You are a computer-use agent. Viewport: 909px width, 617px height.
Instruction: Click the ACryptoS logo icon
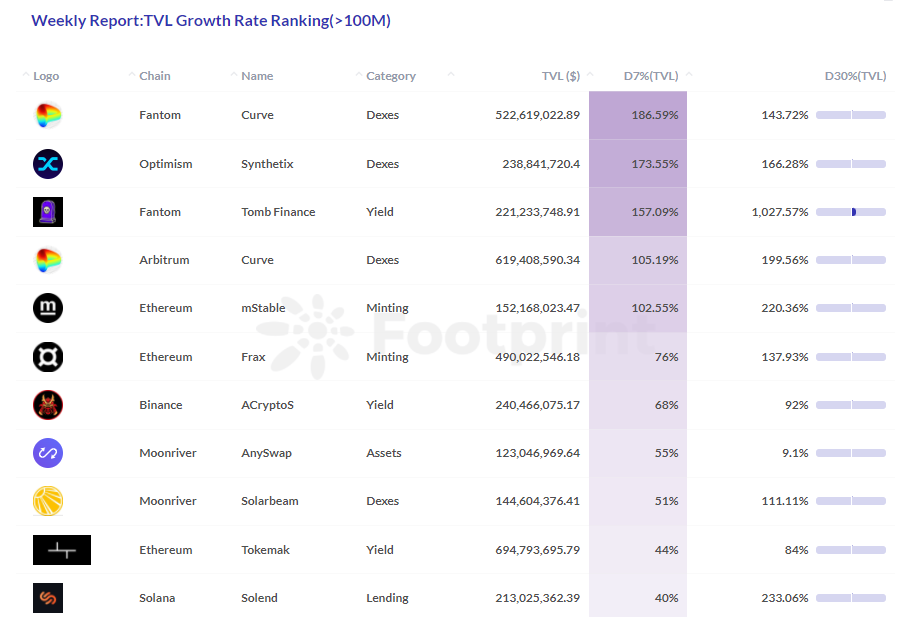(48, 405)
